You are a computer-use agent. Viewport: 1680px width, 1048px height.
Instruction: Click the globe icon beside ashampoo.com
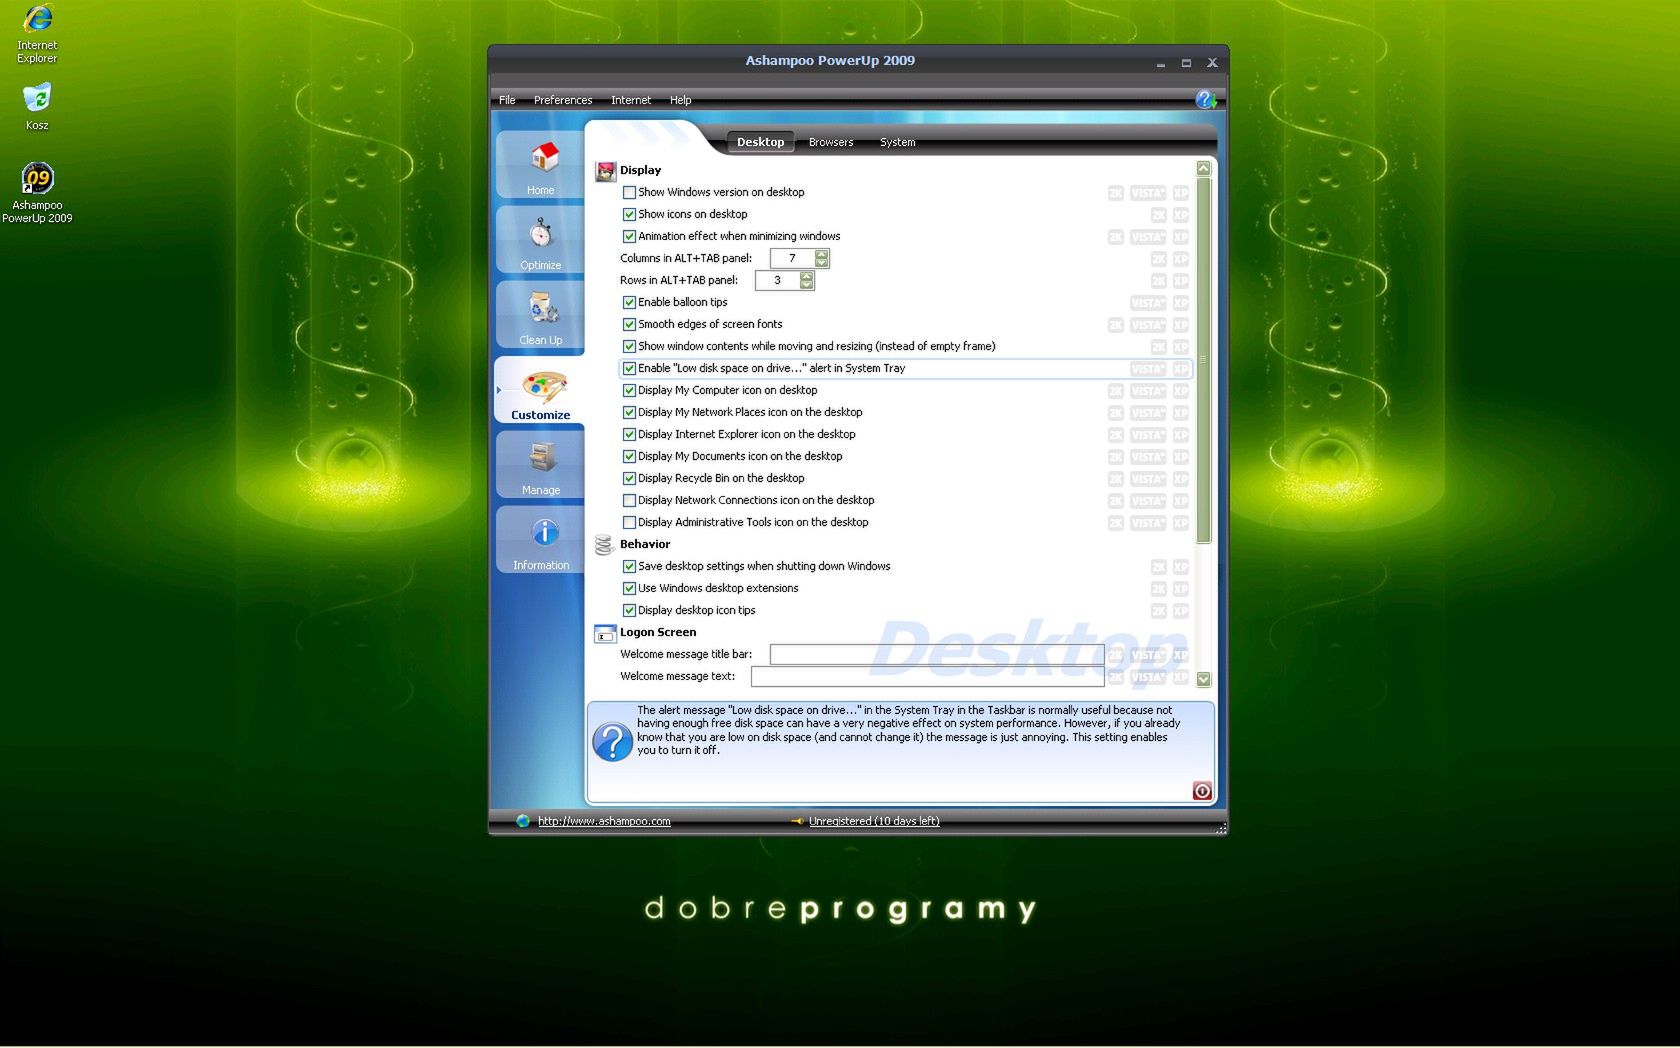tap(523, 821)
